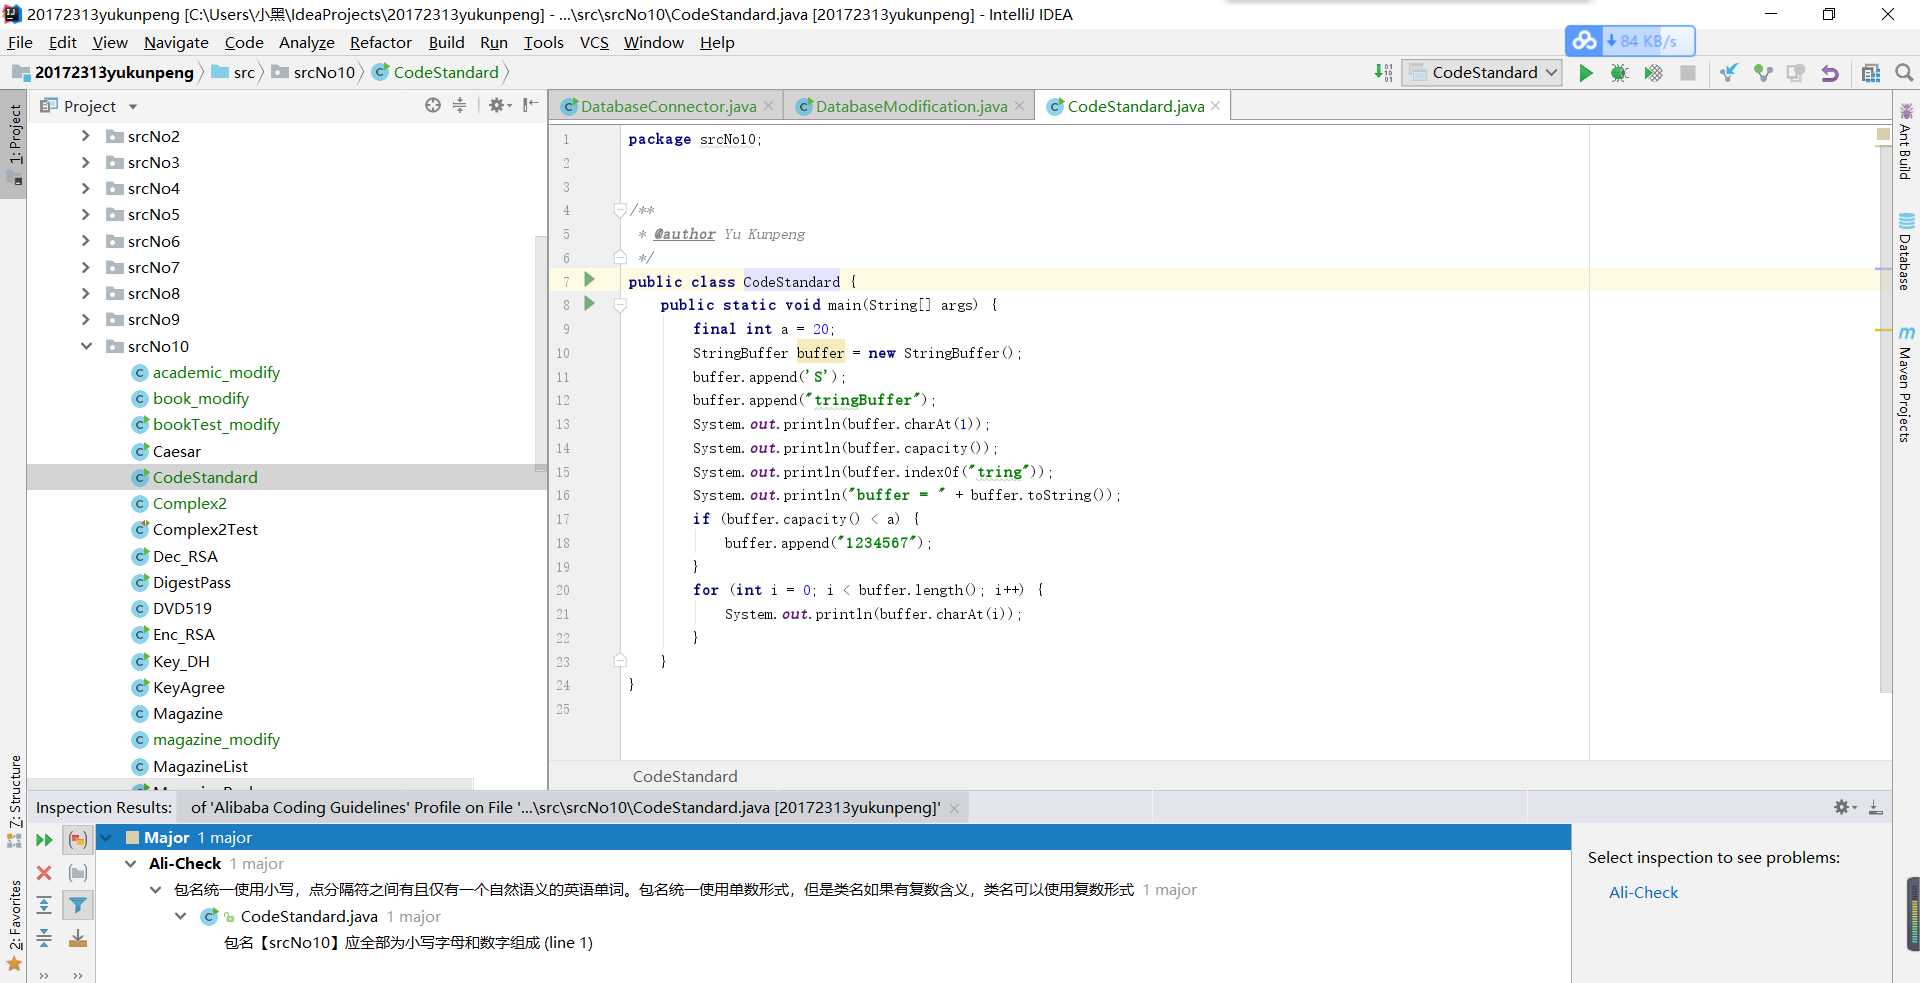Screen dimensions: 1920x983
Task: Revert changes with the purple undo arrow
Action: (1830, 73)
